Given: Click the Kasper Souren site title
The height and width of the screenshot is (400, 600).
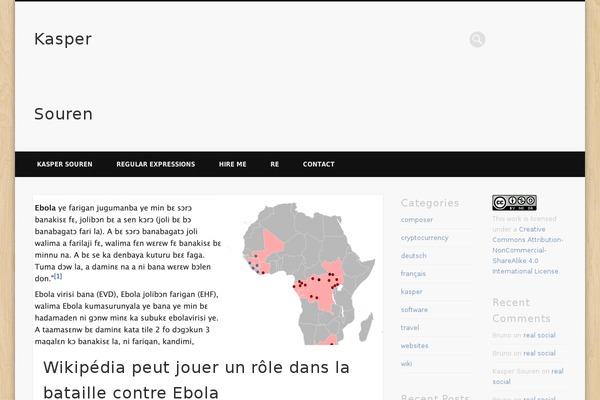Looking at the screenshot, I should click(x=63, y=76).
